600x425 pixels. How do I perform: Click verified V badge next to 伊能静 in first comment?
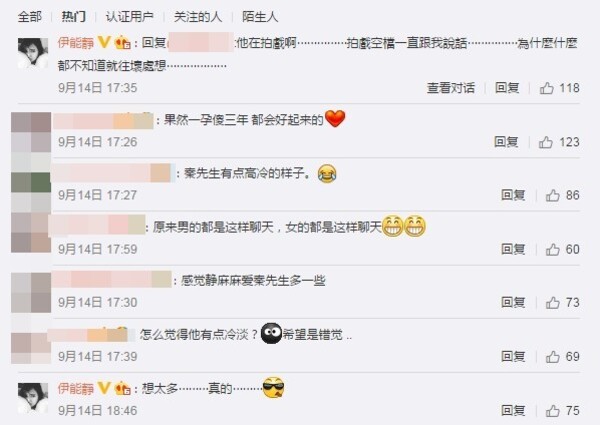104,42
